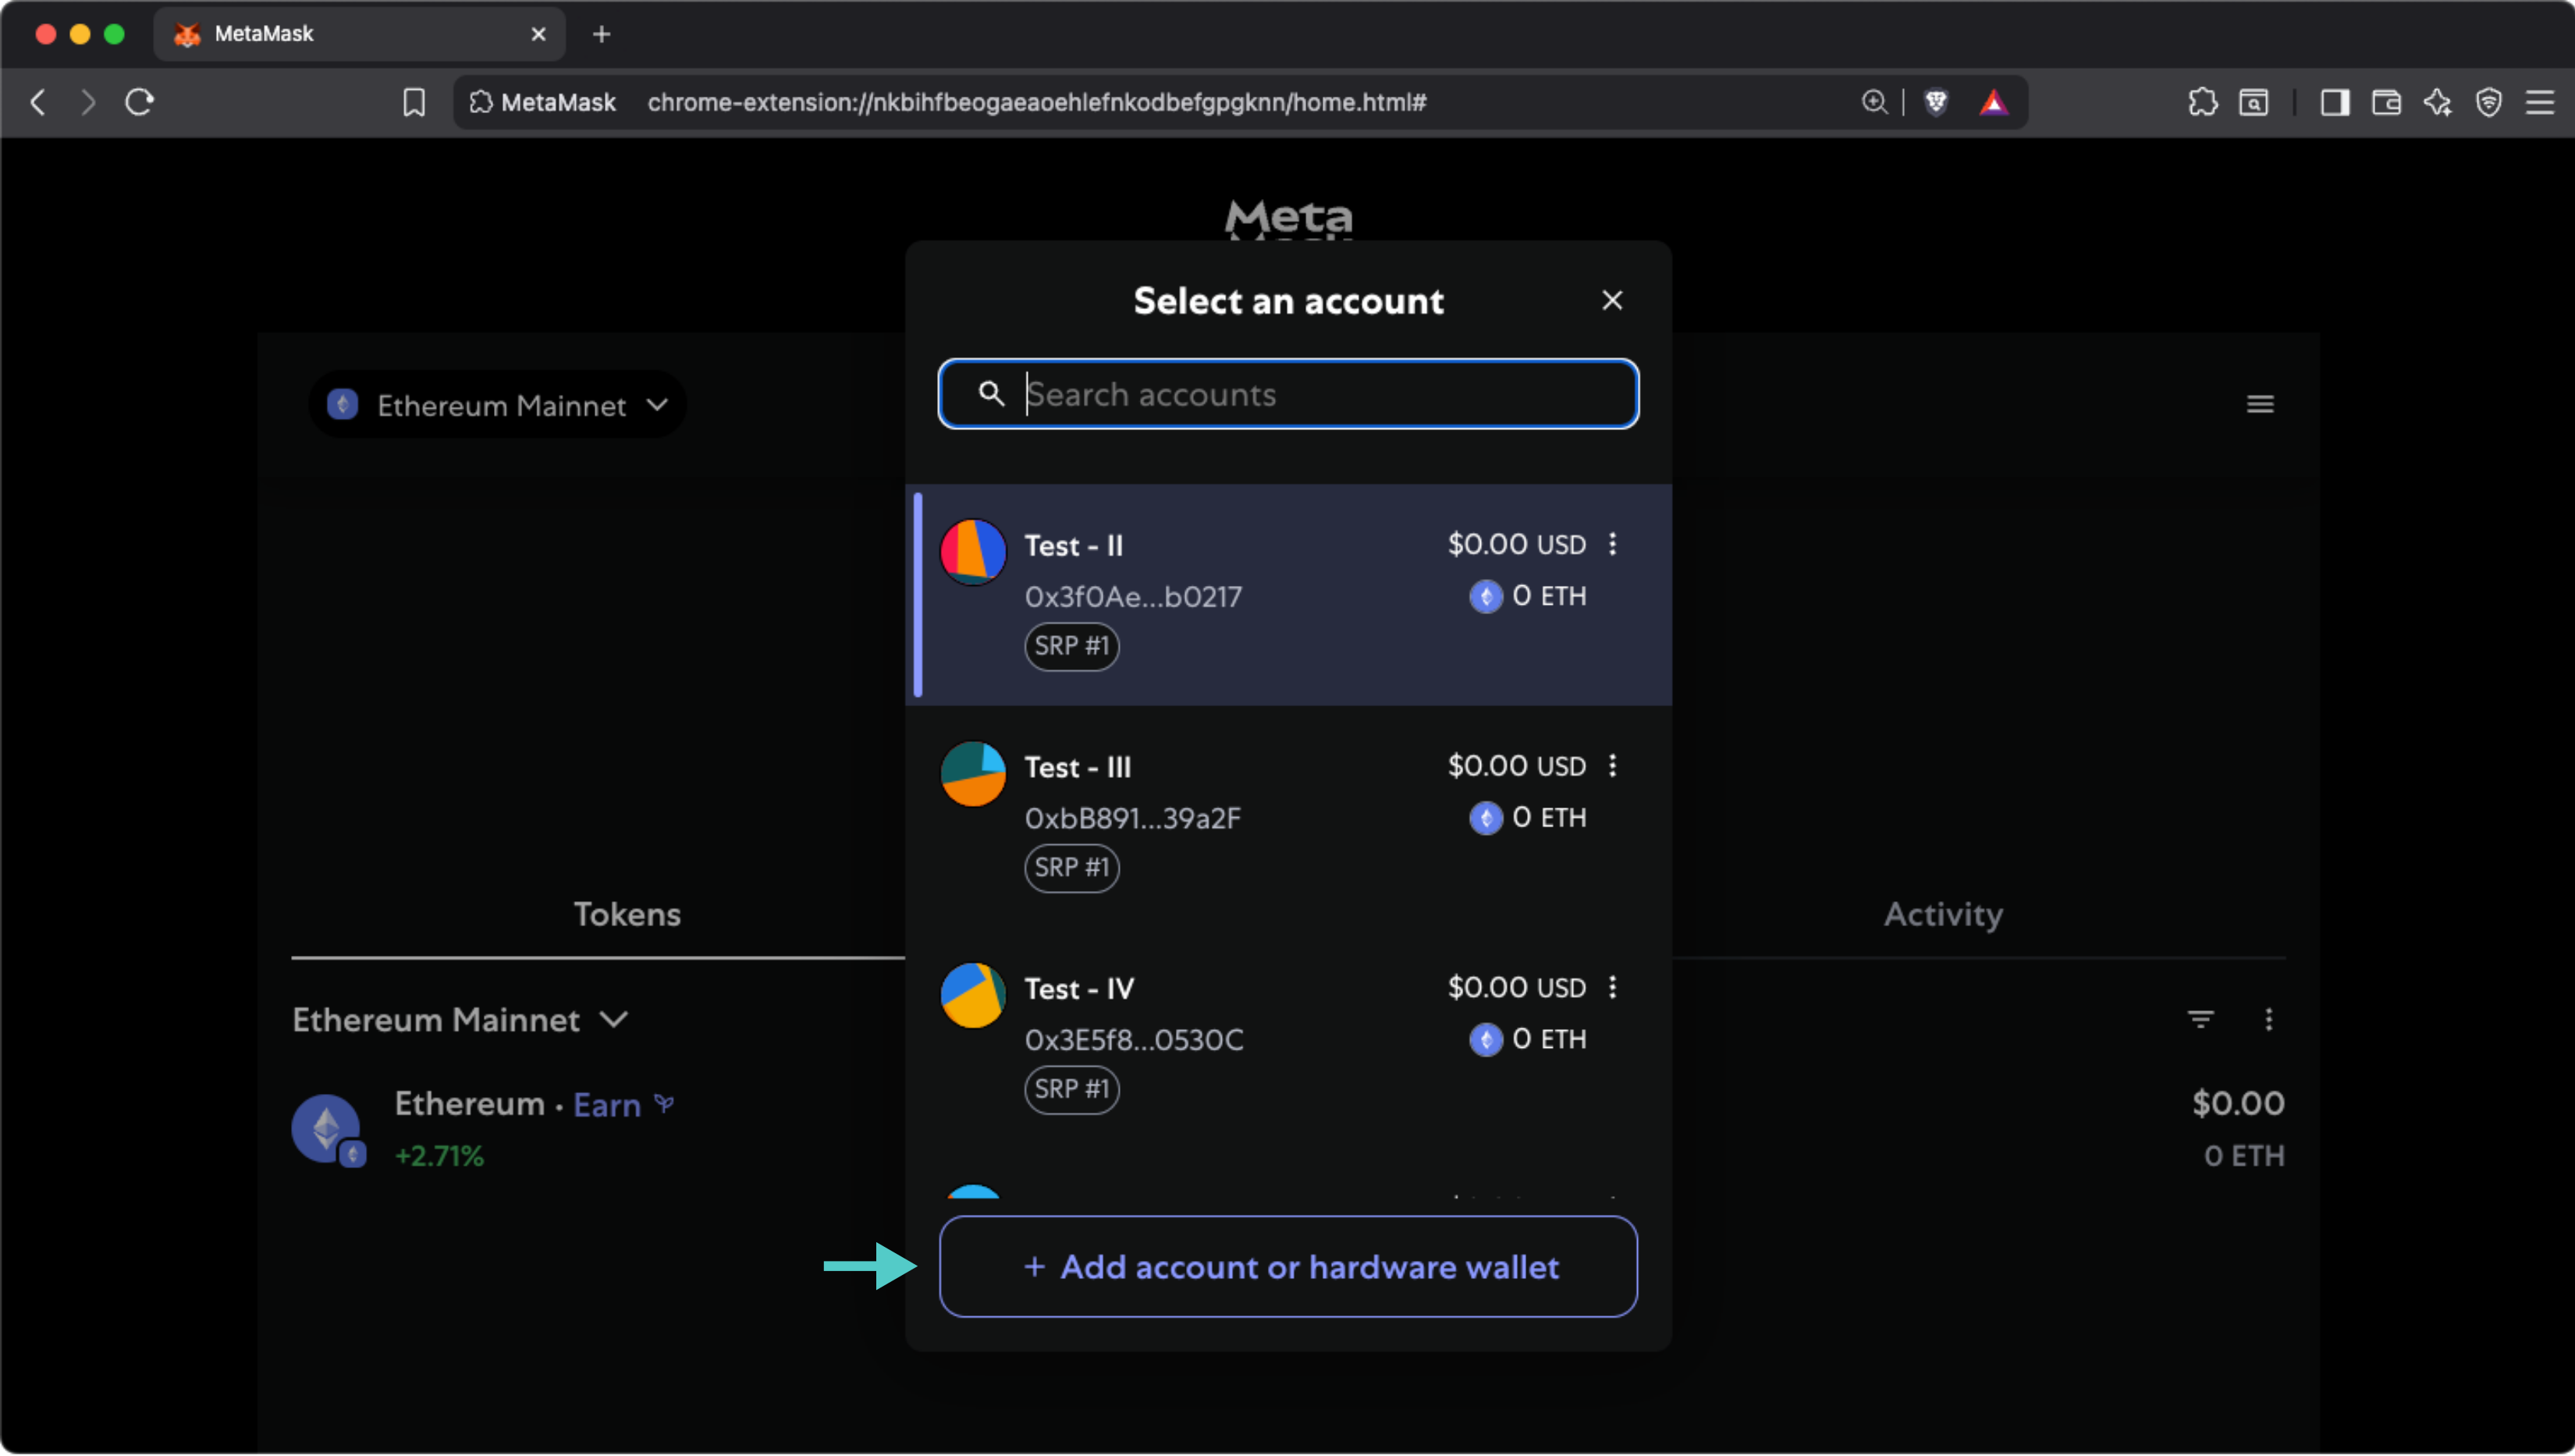Open Brave Rewards triangle icon
2575x1456 pixels.
click(1993, 102)
